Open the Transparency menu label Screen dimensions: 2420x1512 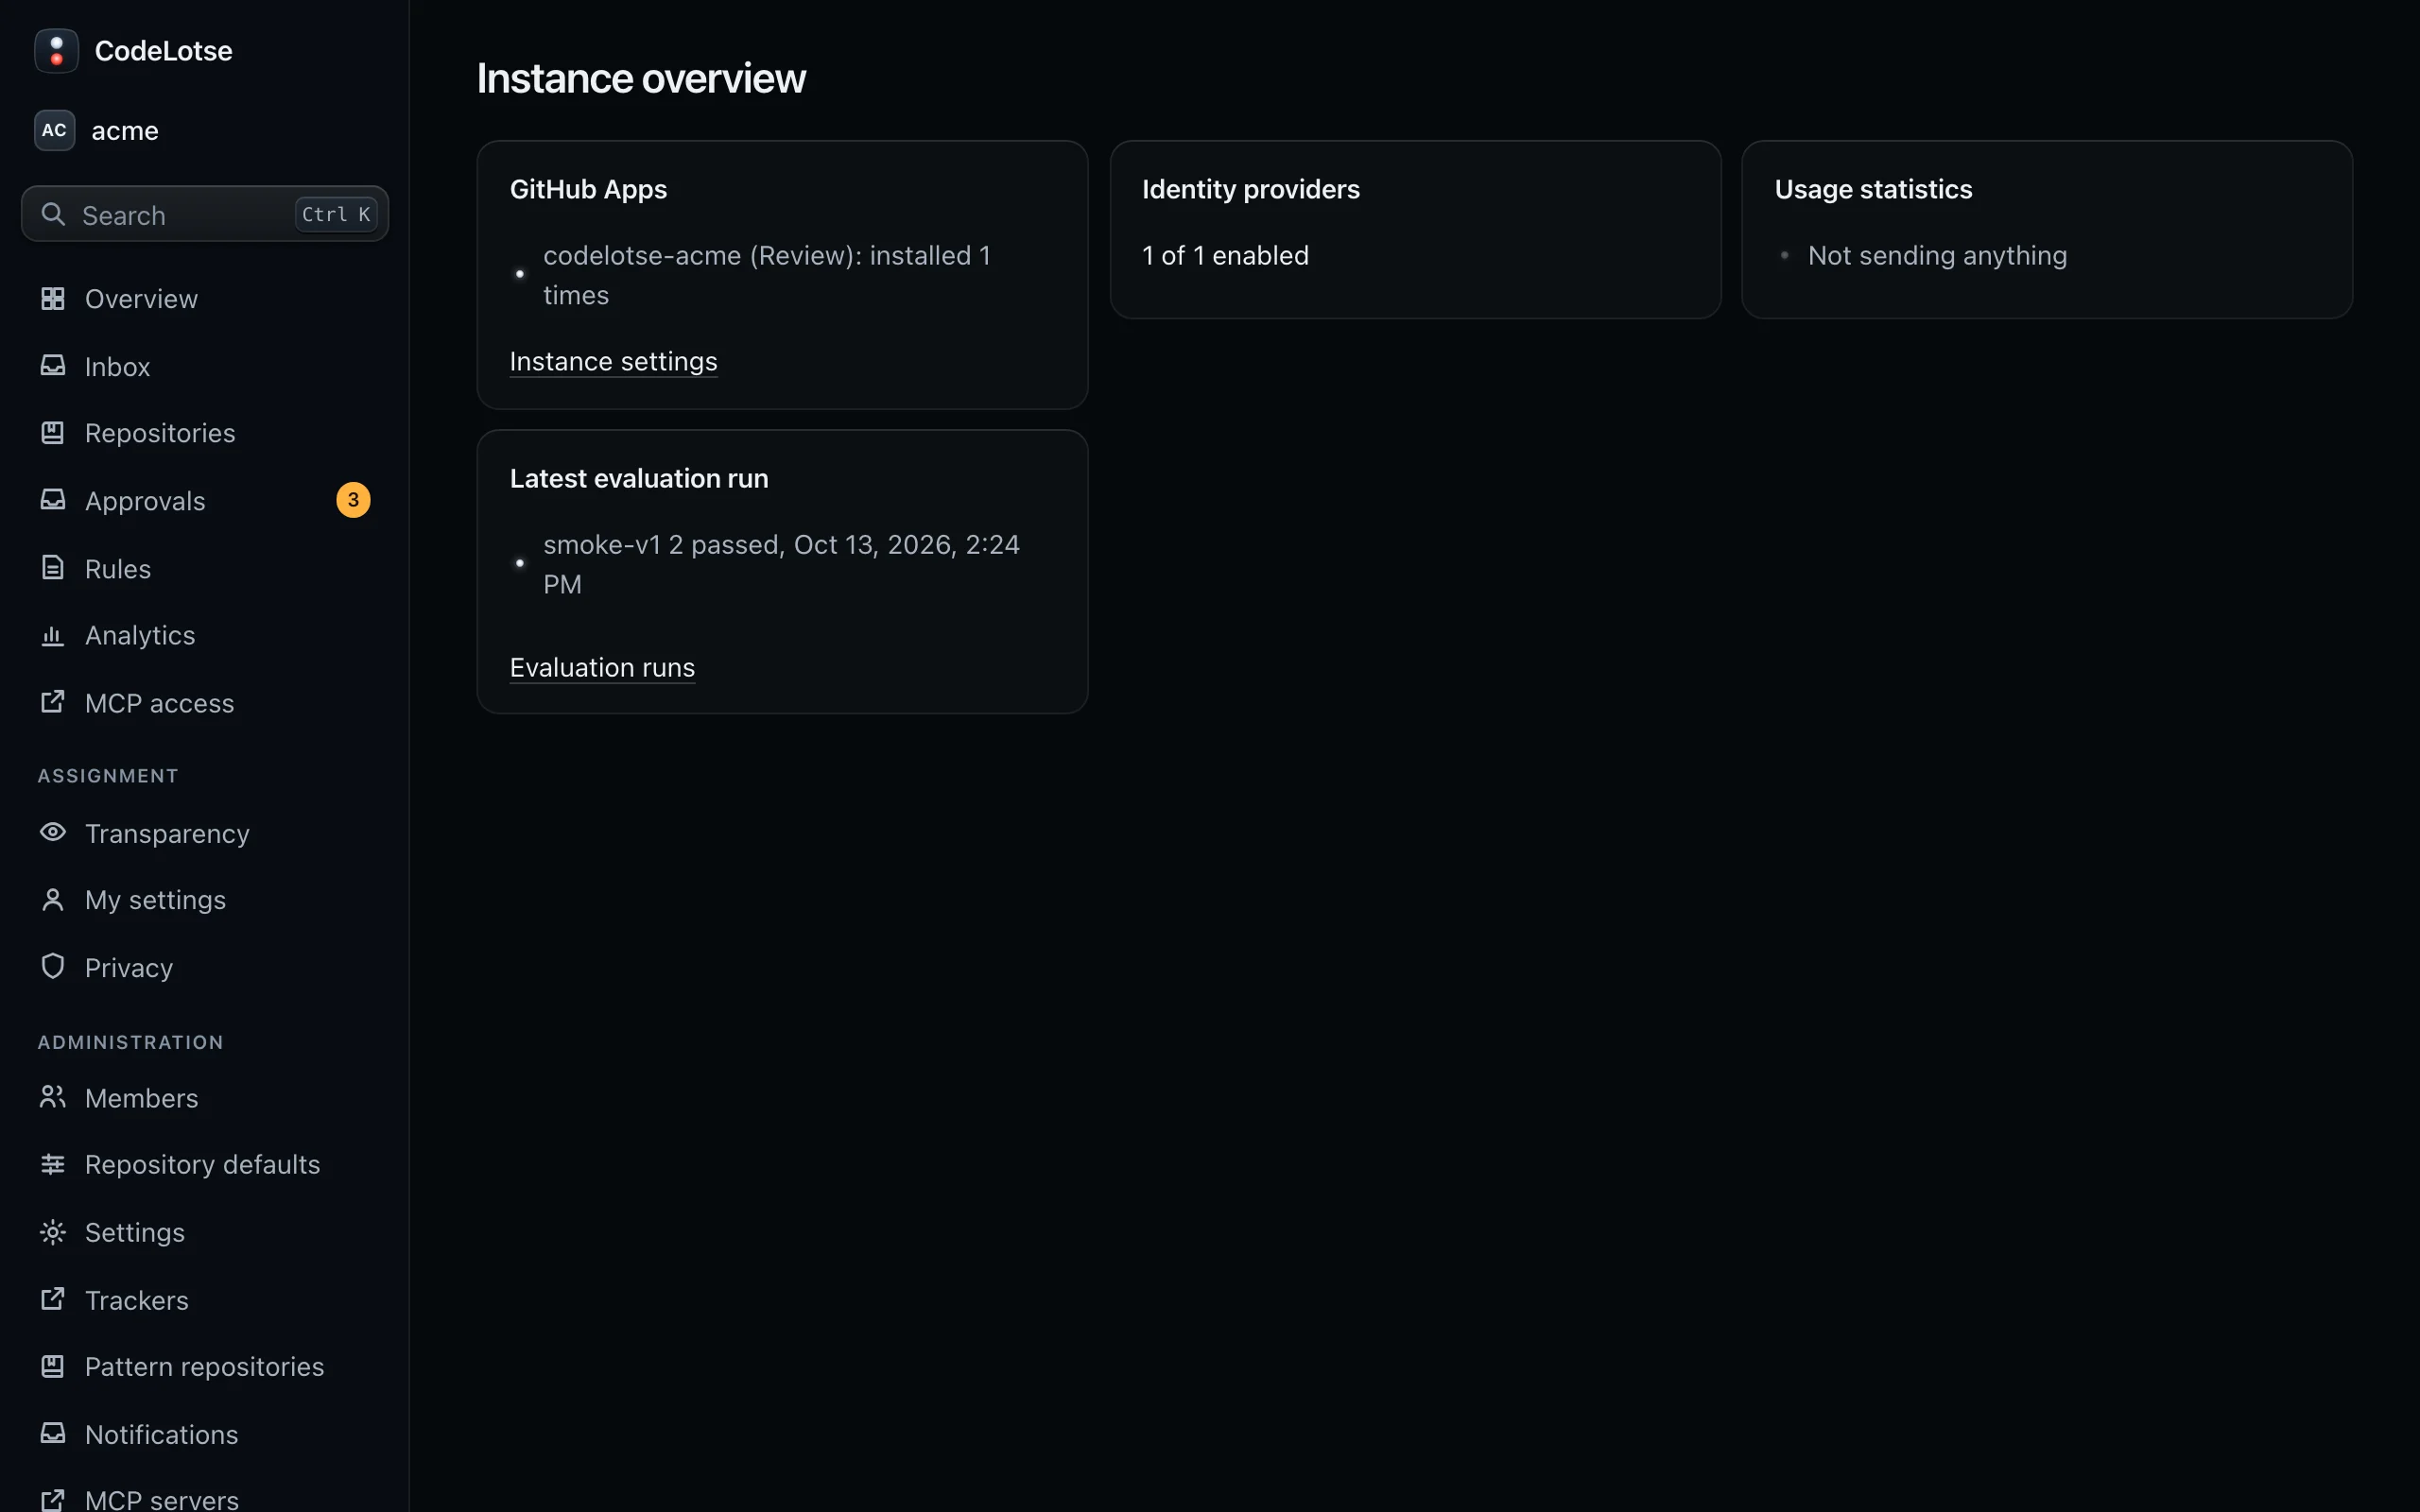pos(167,833)
